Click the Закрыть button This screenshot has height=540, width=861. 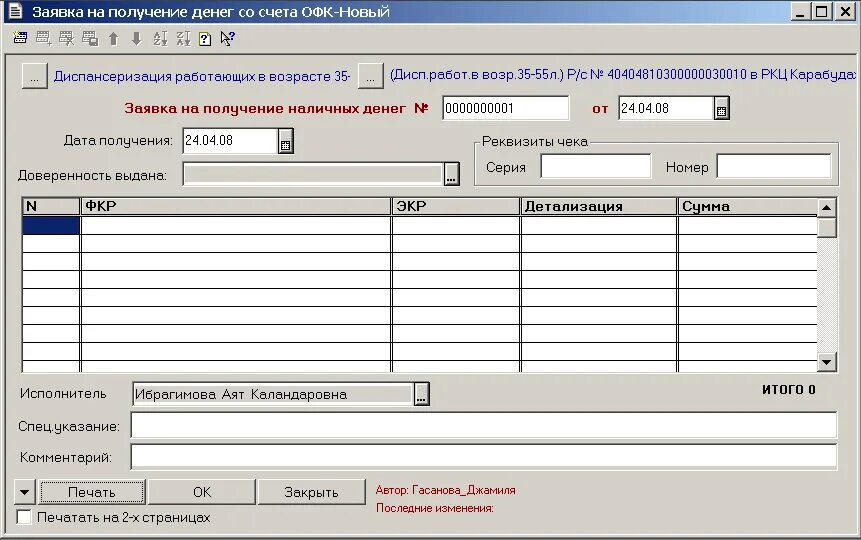pos(311,492)
